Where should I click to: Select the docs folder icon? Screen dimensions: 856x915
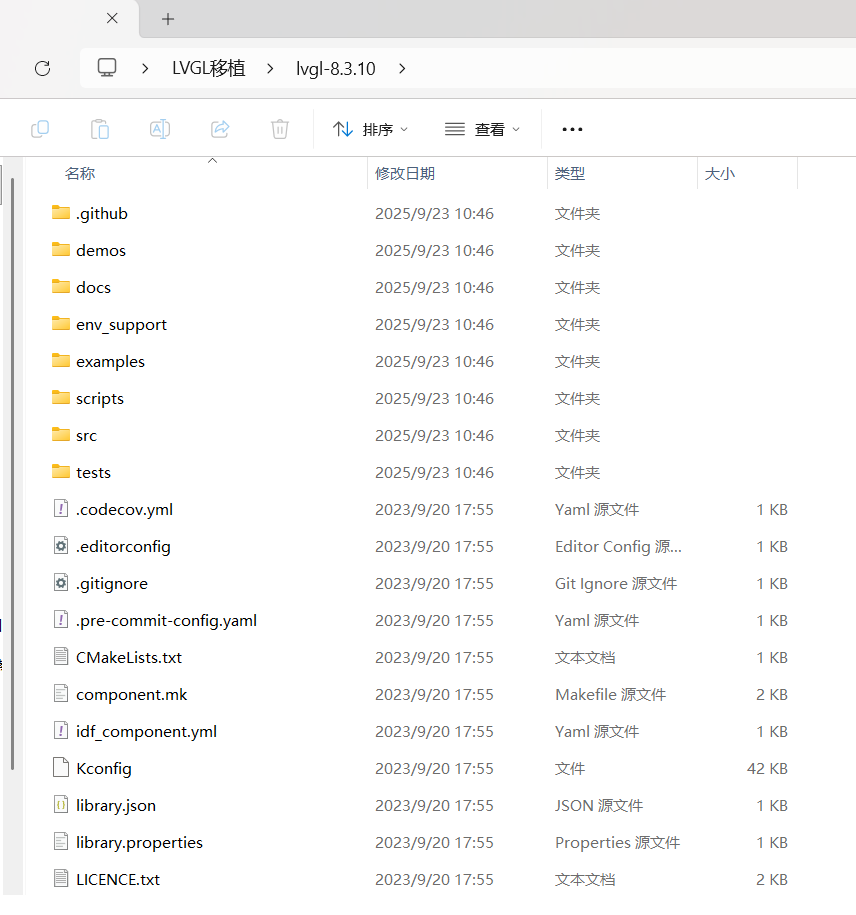point(61,287)
